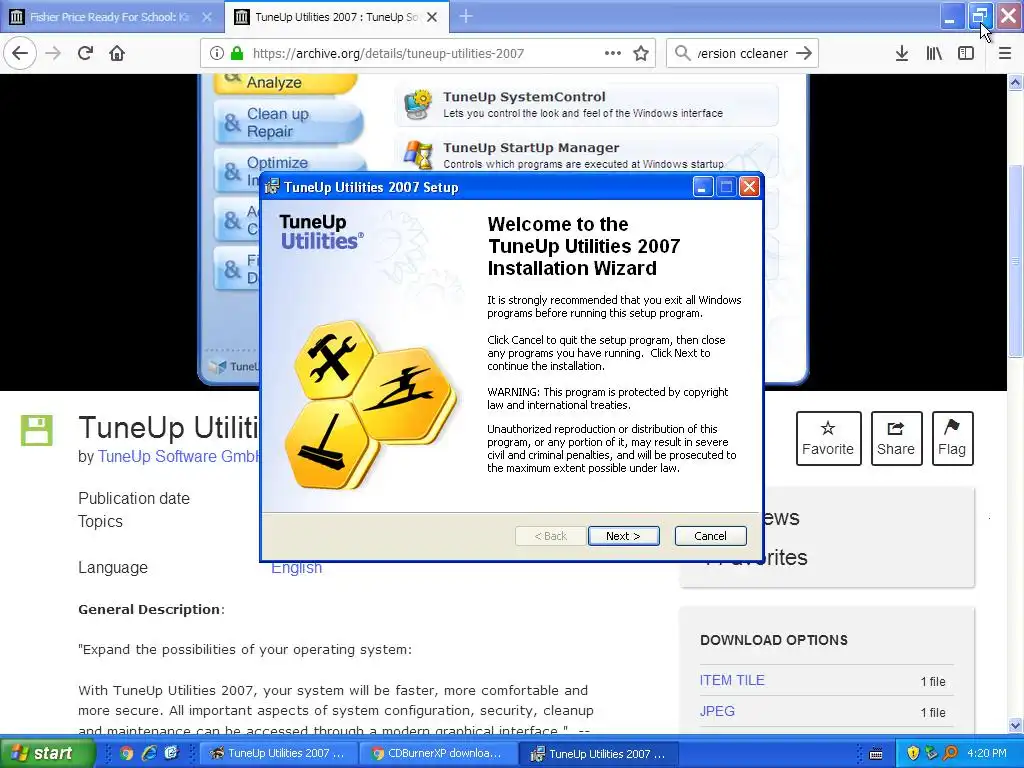Click the browser forward arrow button
The height and width of the screenshot is (768, 1024).
coord(53,53)
